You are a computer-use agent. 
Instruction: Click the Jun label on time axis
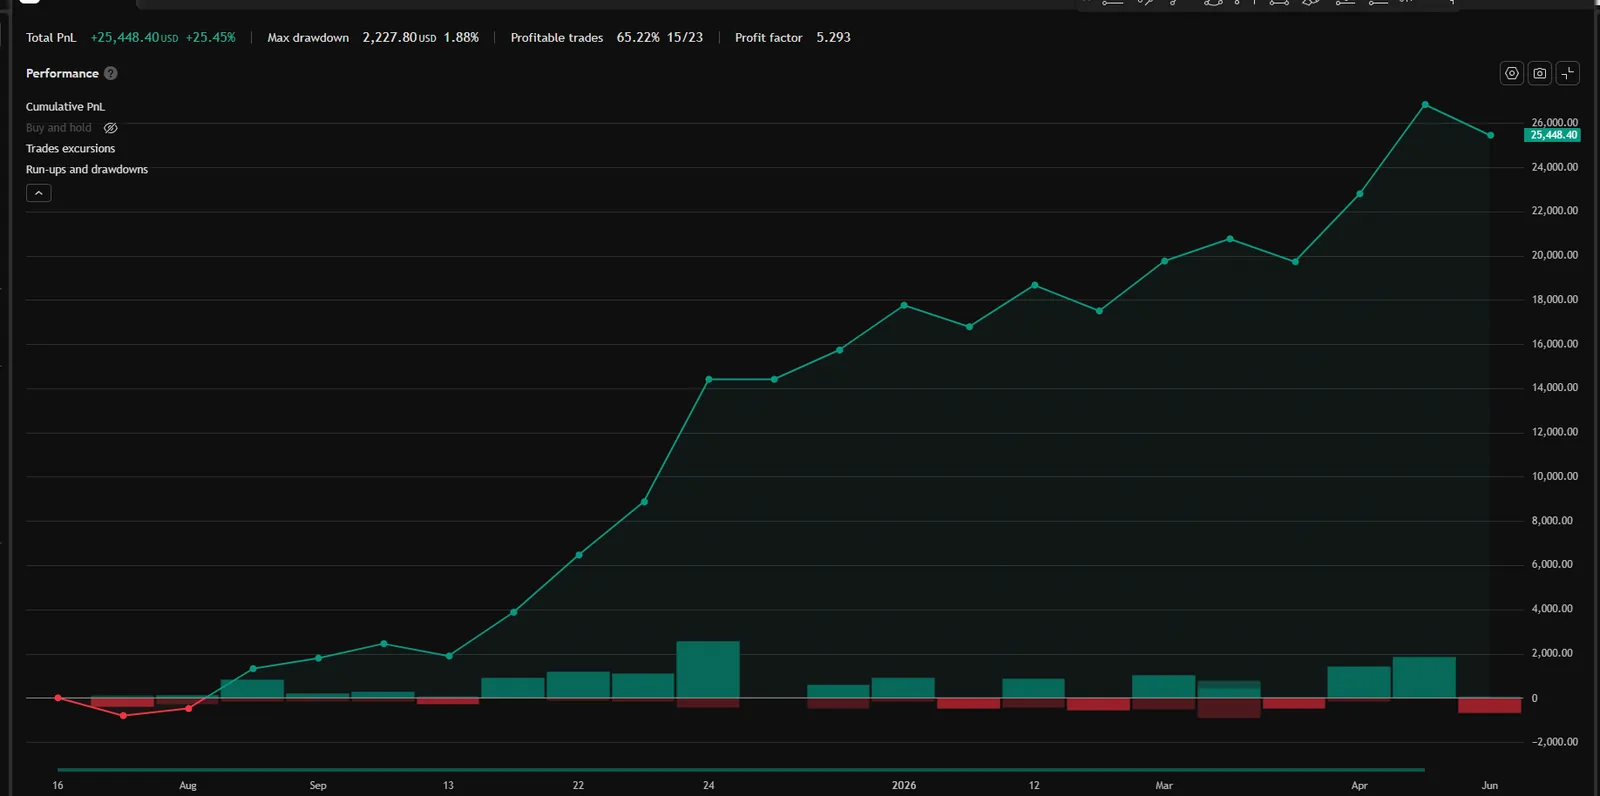tap(1490, 786)
